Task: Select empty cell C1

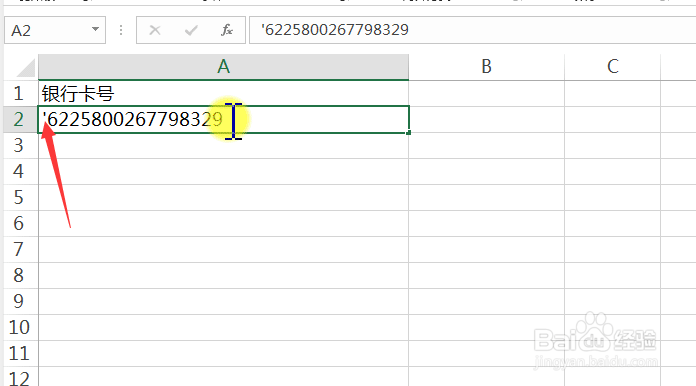Action: (613, 94)
